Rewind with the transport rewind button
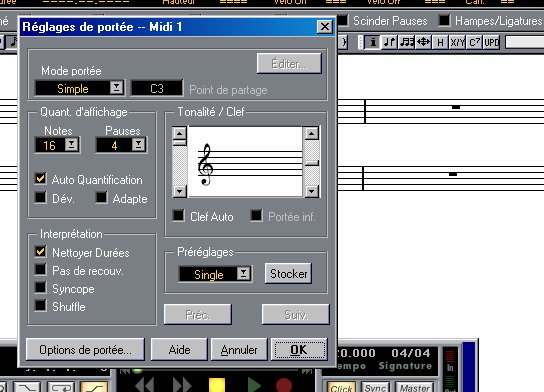 (144, 385)
